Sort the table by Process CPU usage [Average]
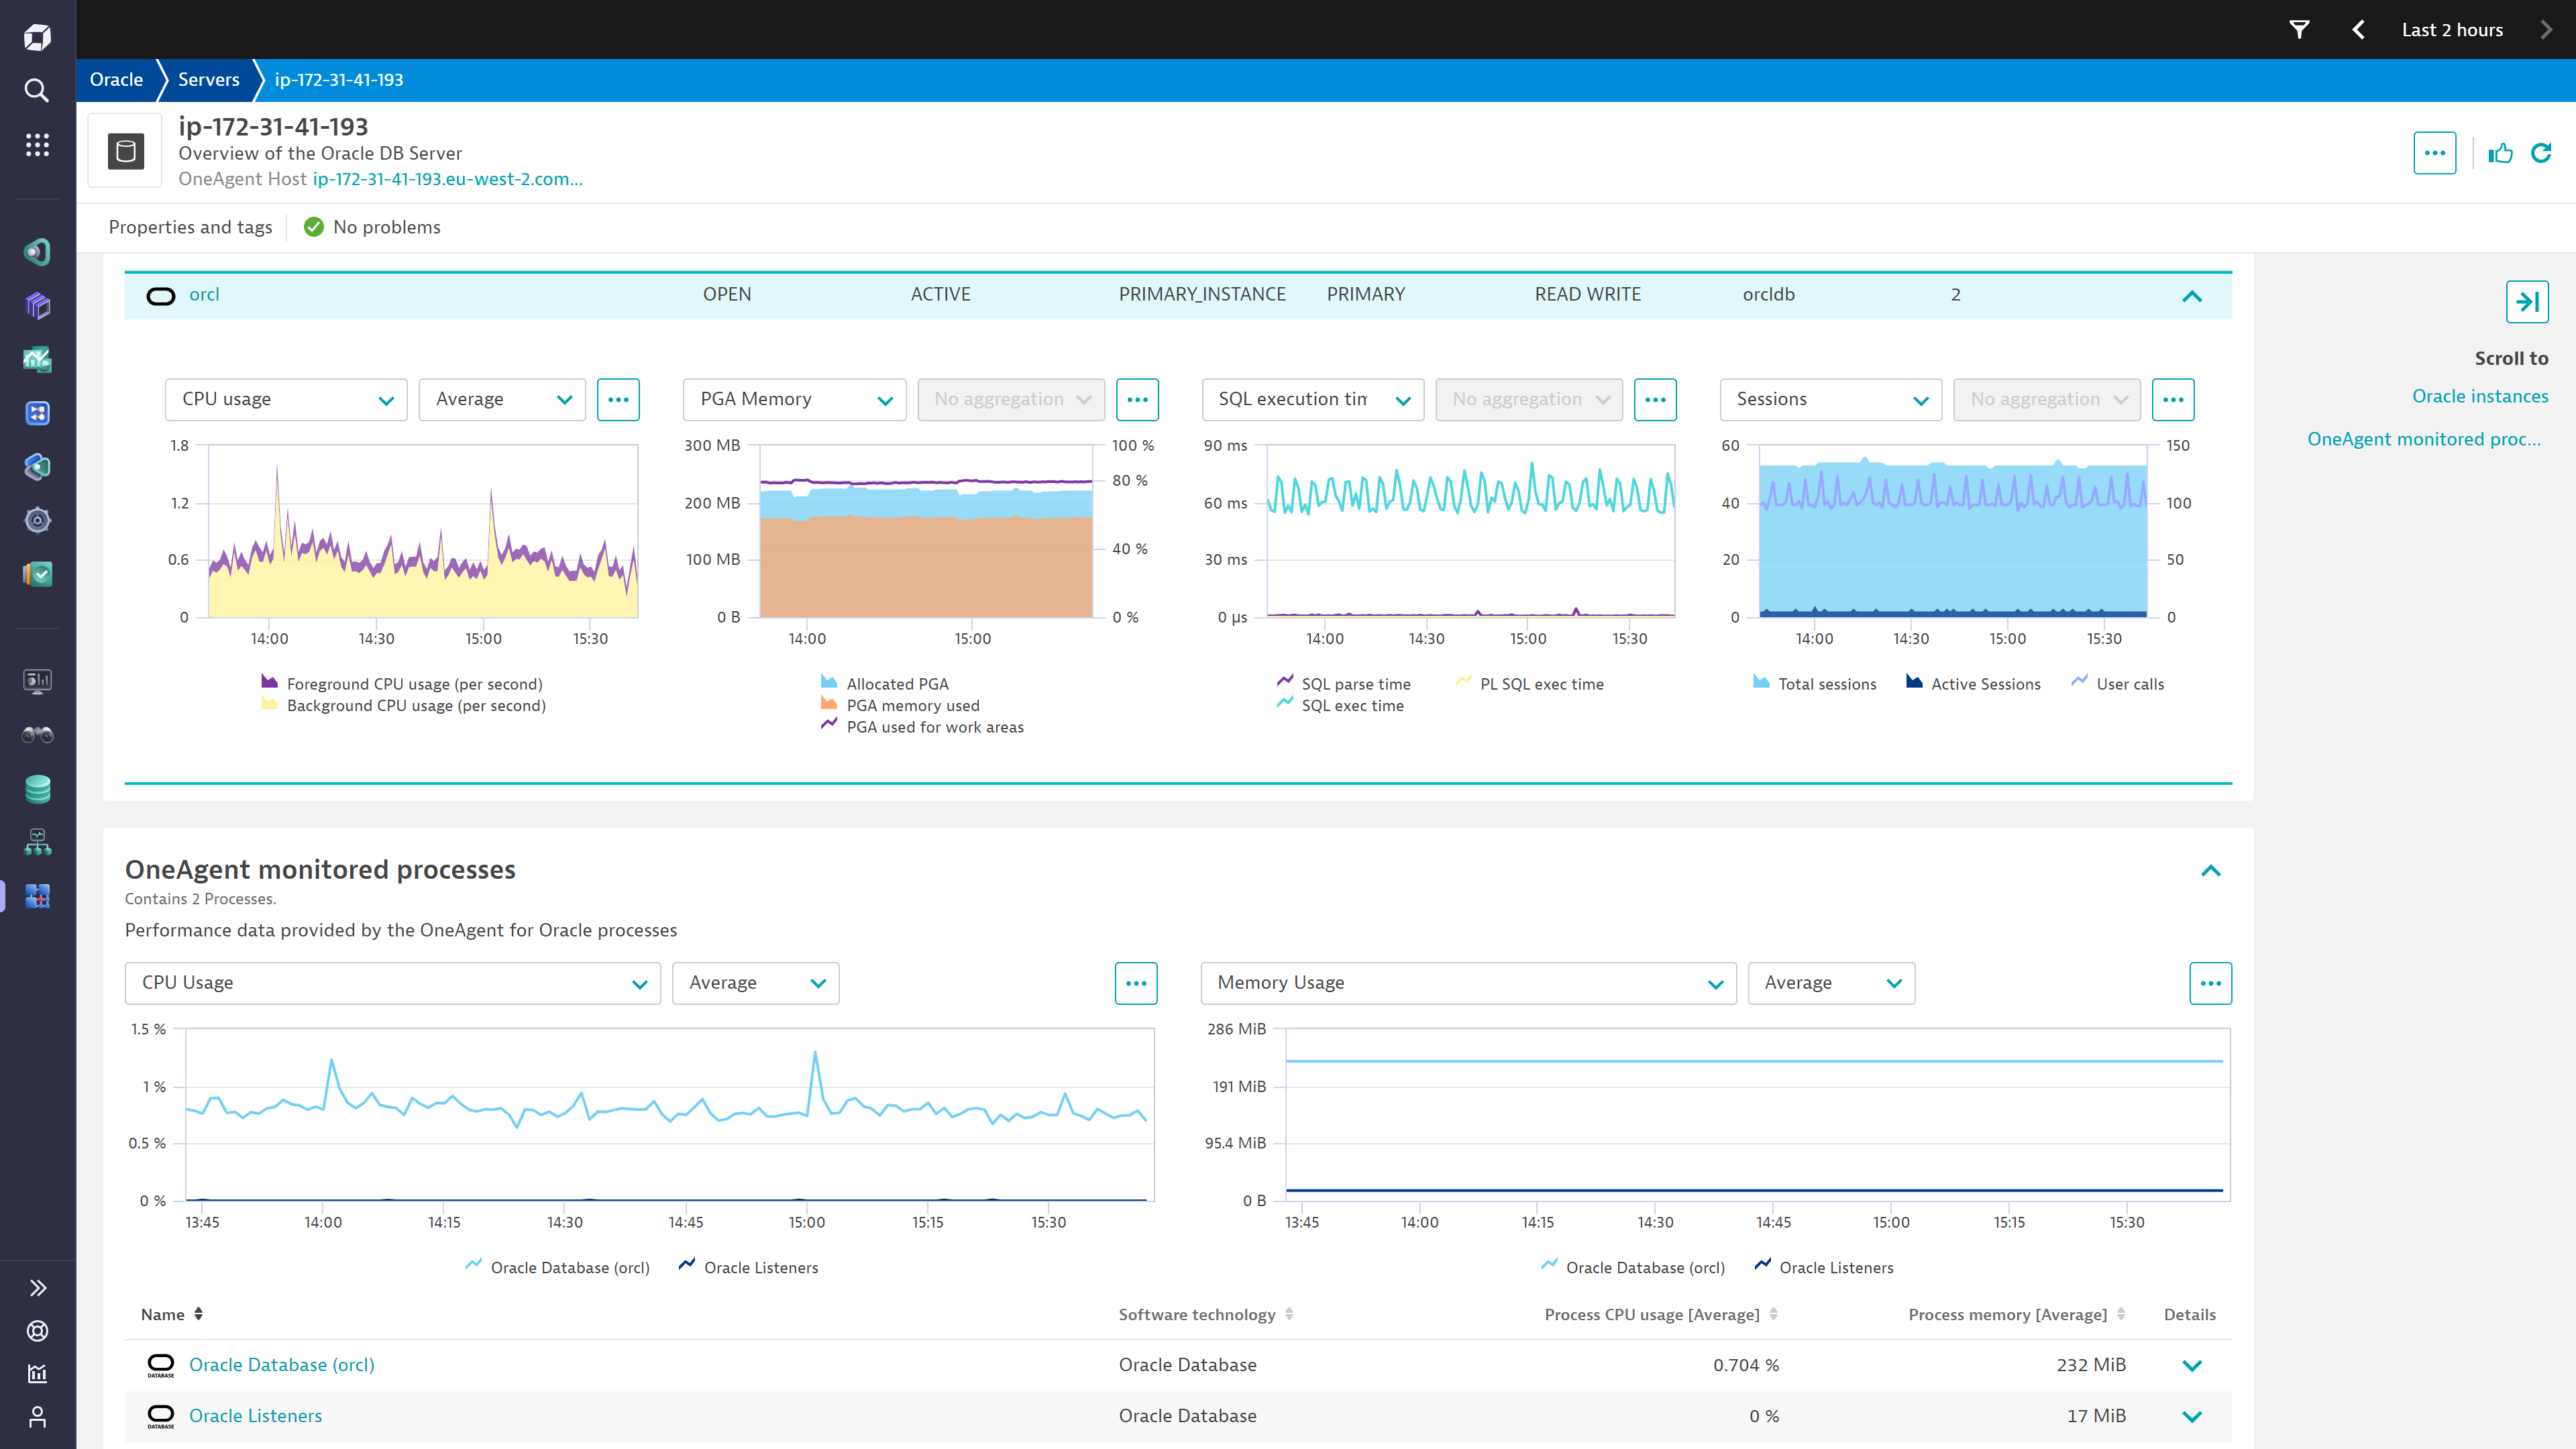The height and width of the screenshot is (1449, 2576). pos(1661,1315)
